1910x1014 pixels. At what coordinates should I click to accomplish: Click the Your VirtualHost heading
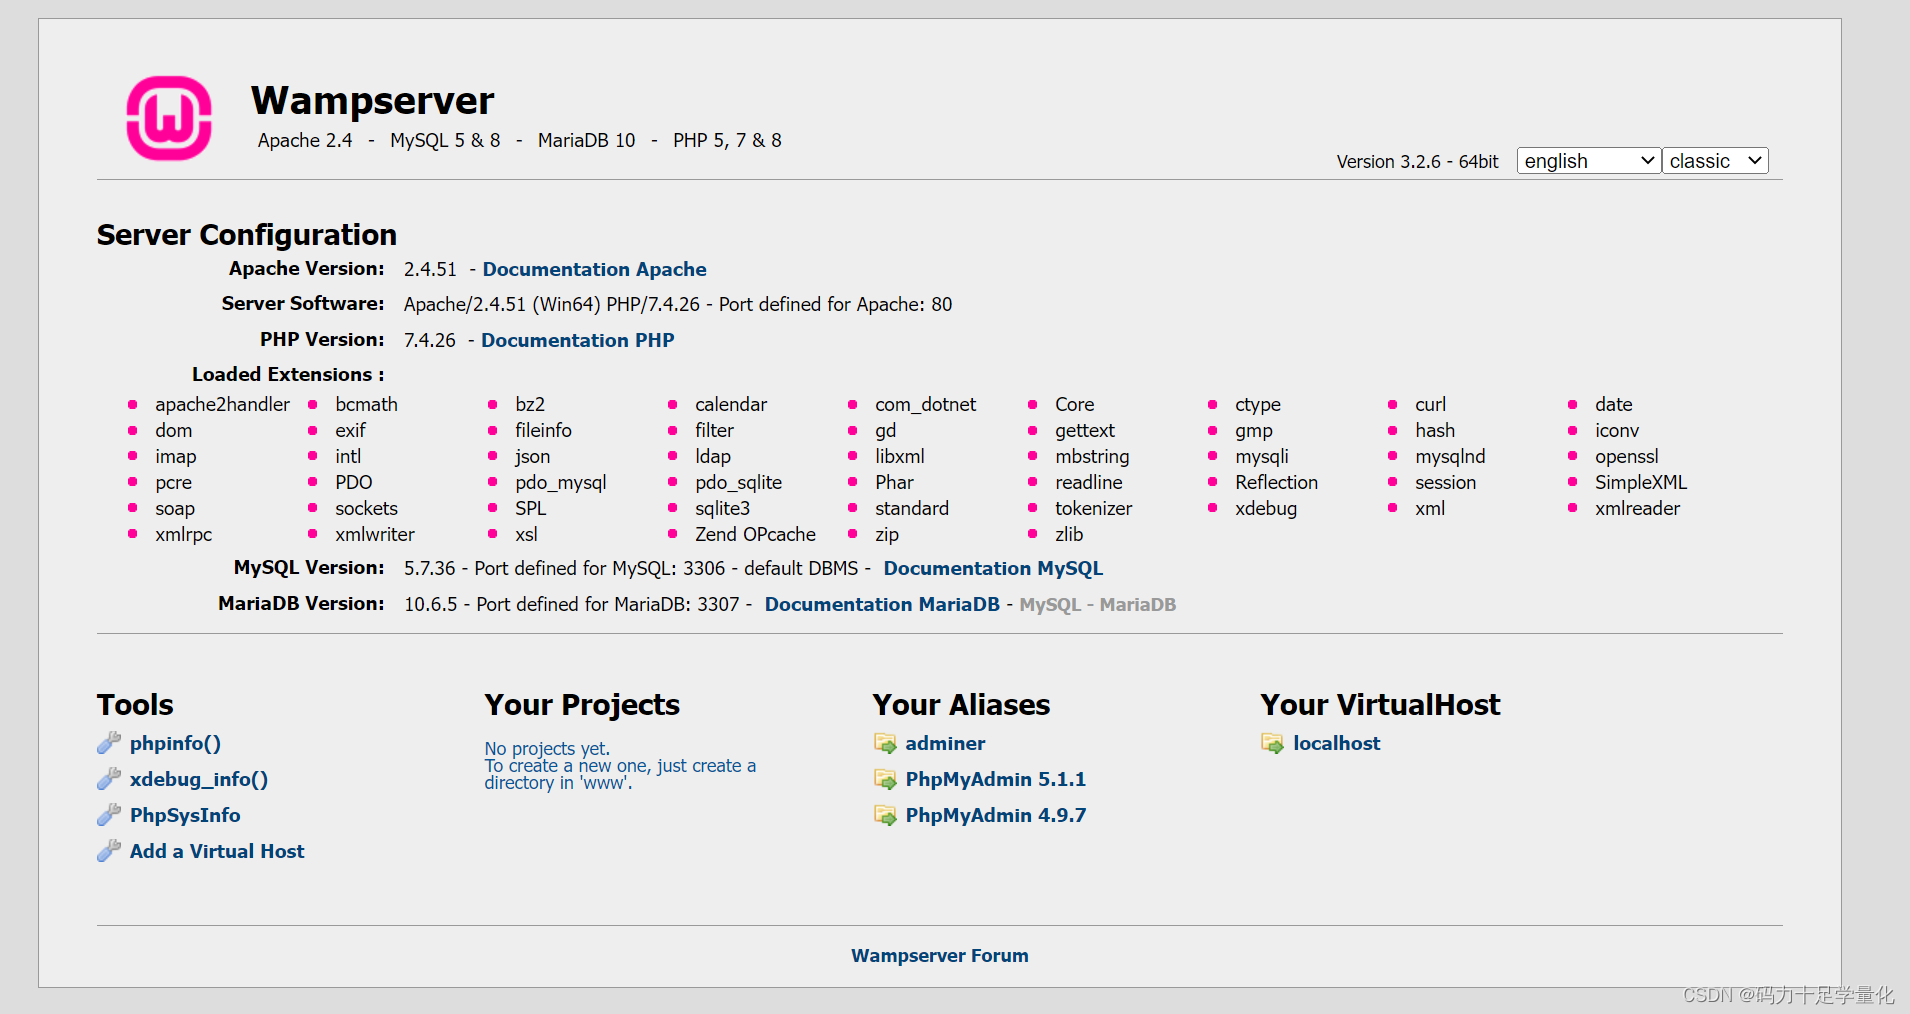(x=1380, y=704)
